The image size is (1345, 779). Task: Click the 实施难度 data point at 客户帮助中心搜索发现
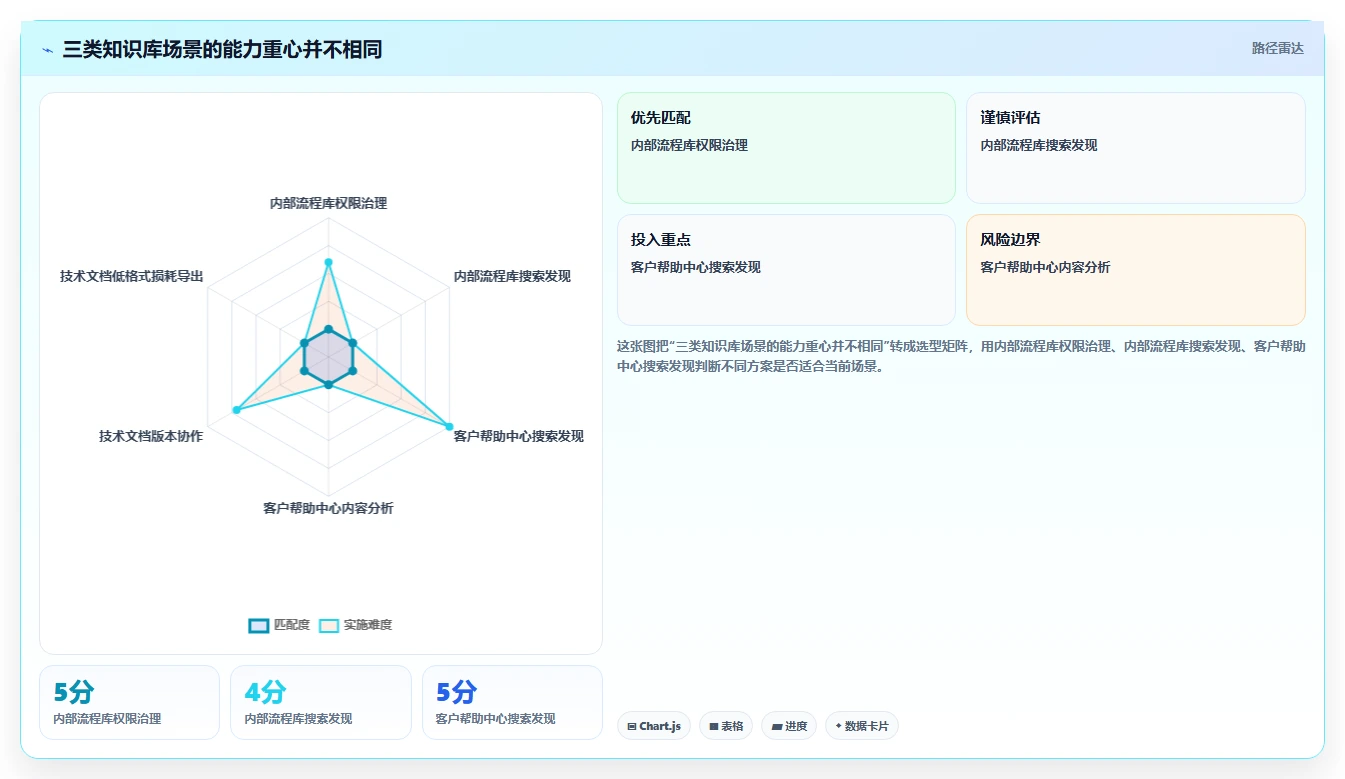point(449,427)
